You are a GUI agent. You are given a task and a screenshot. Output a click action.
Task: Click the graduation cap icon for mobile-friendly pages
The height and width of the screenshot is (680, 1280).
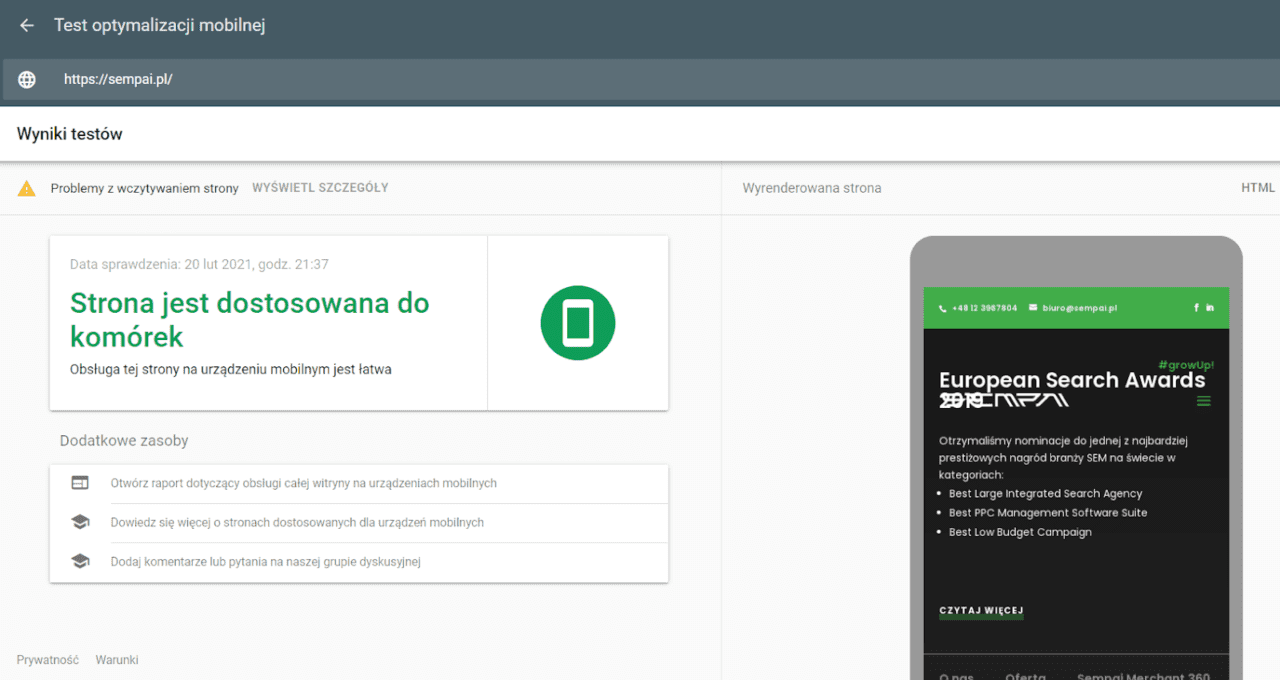[80, 522]
